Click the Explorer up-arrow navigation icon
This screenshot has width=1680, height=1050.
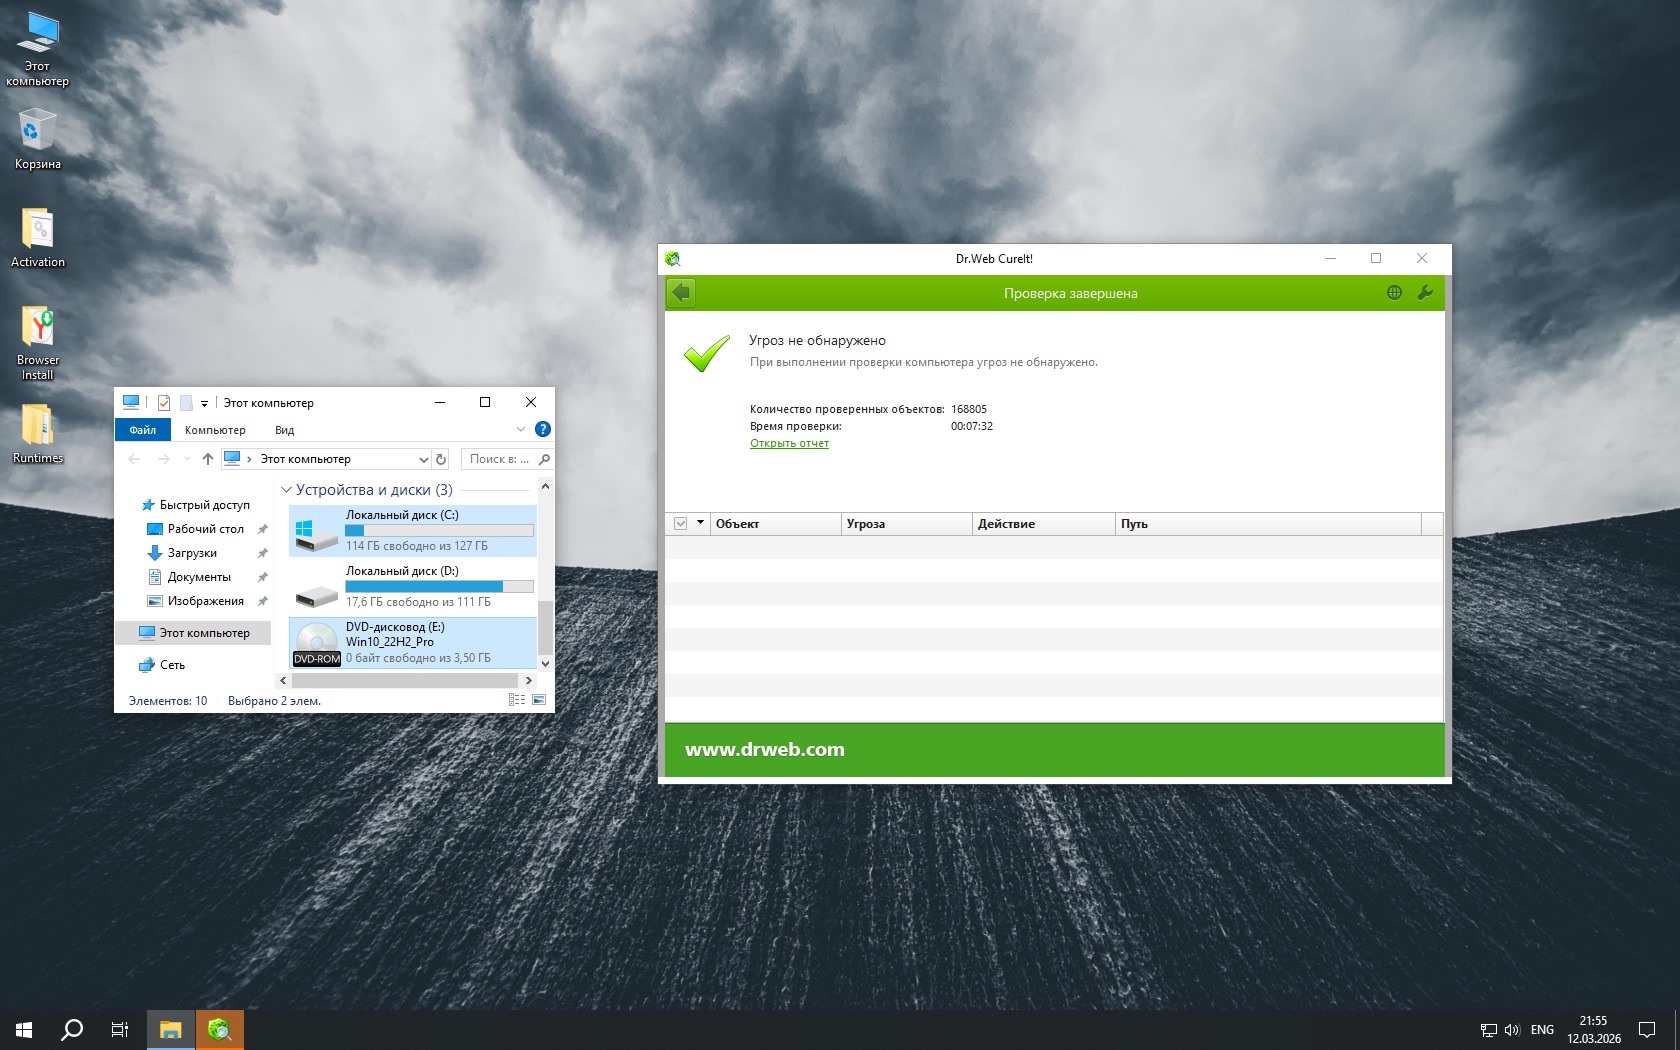207,459
